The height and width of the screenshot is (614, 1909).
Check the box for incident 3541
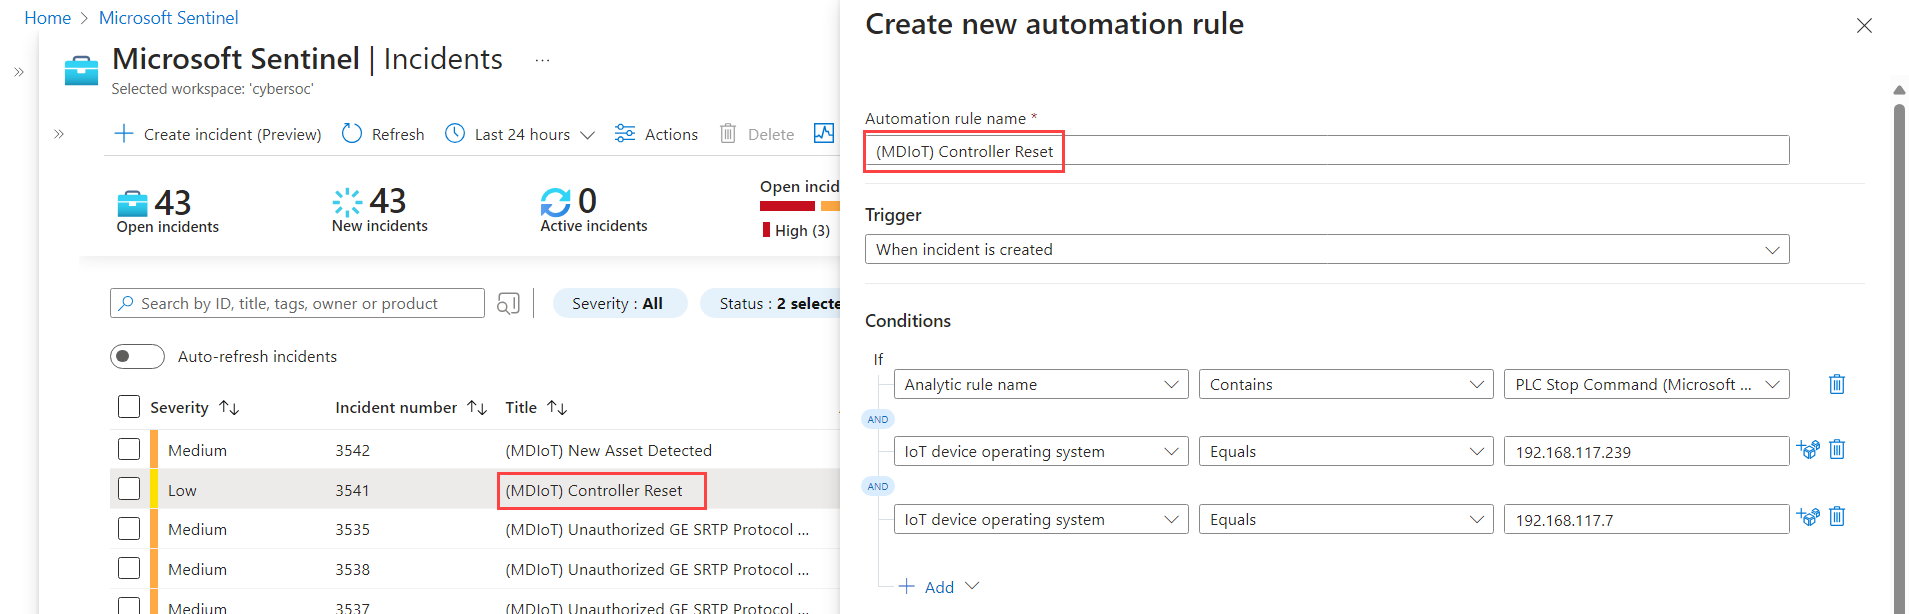(129, 488)
